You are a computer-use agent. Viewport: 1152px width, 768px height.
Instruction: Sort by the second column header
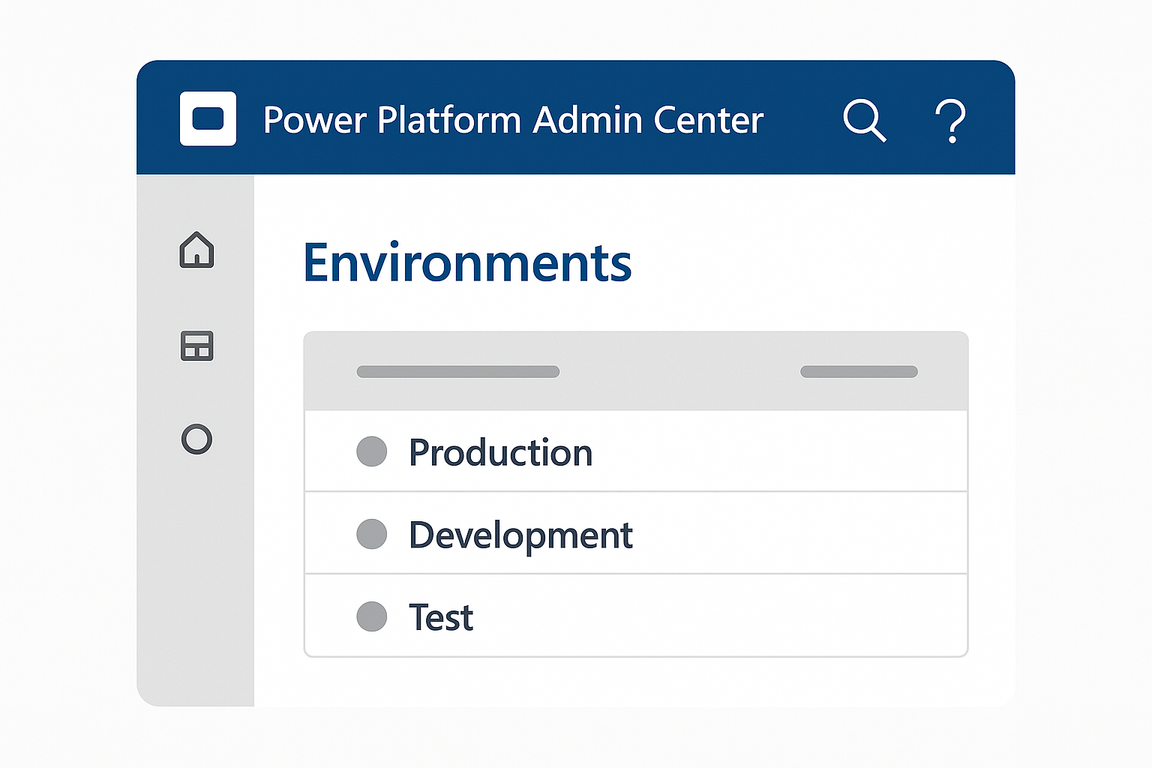(859, 372)
